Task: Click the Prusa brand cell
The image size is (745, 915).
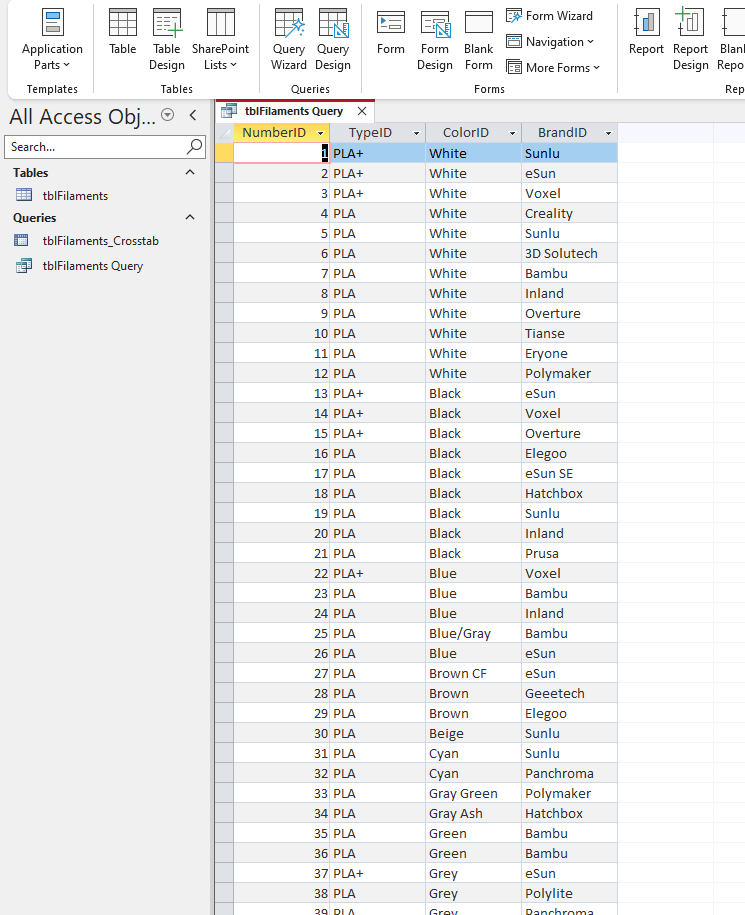Action: click(x=569, y=553)
